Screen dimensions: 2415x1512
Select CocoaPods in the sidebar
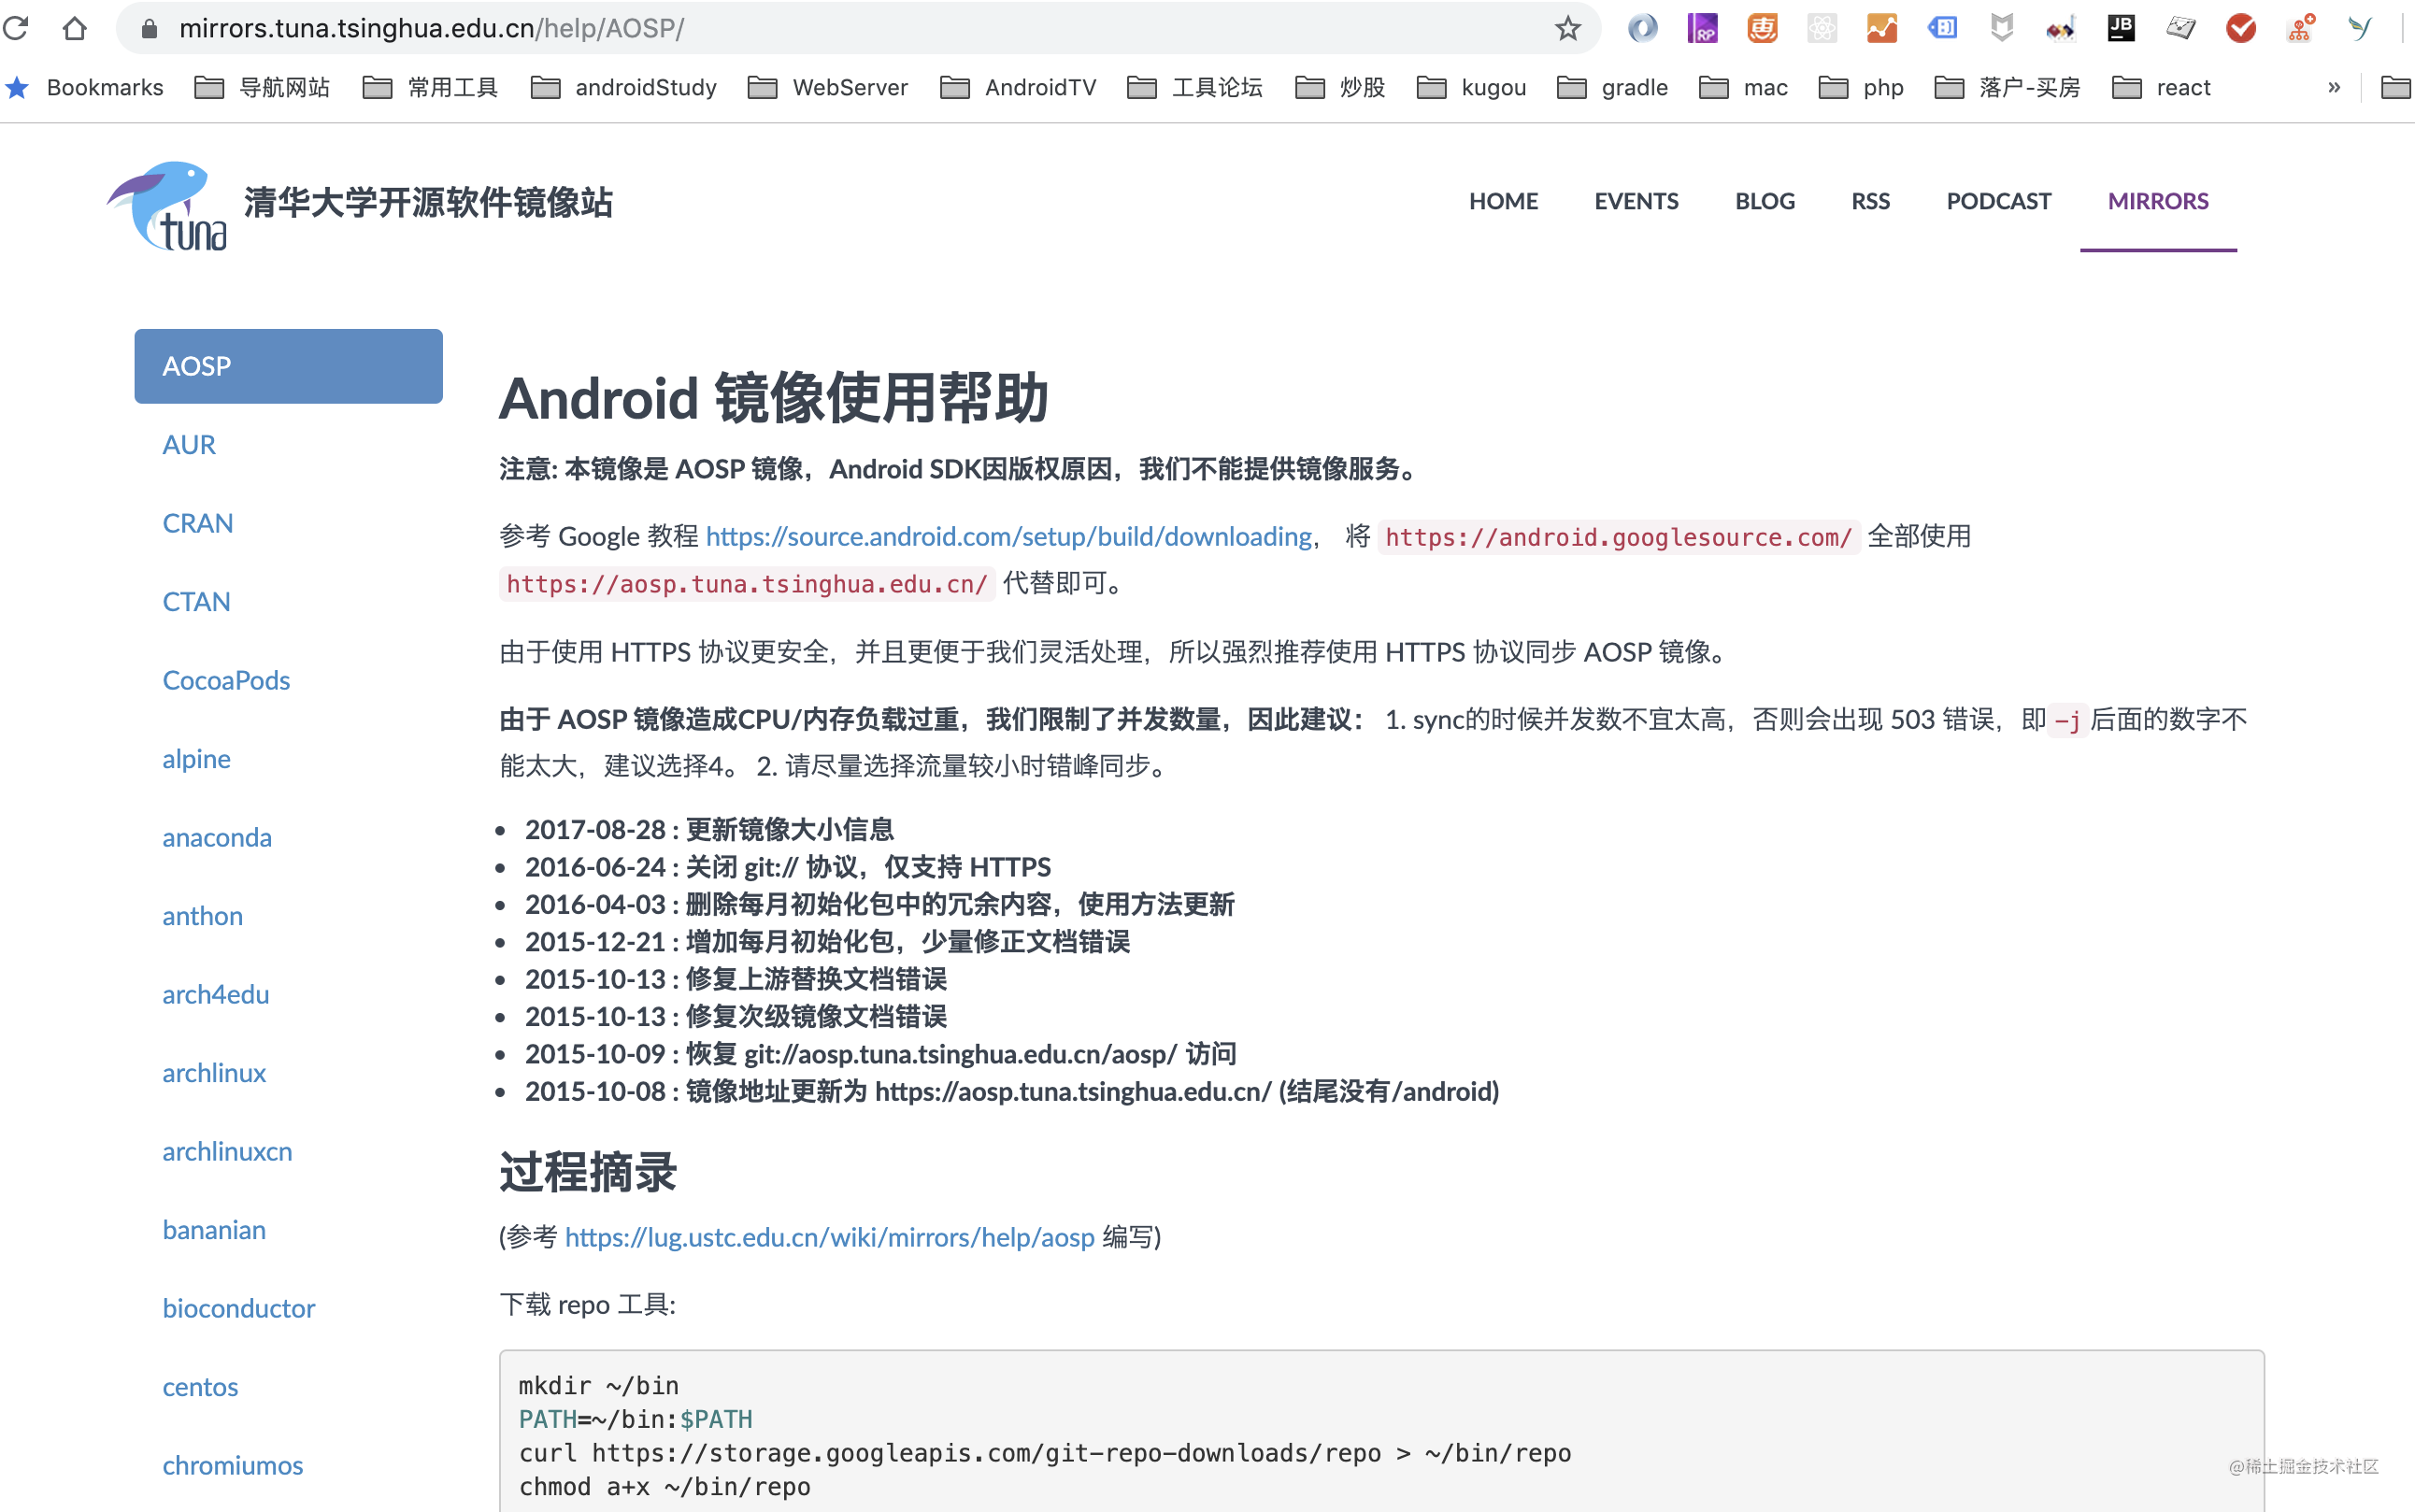(x=226, y=680)
